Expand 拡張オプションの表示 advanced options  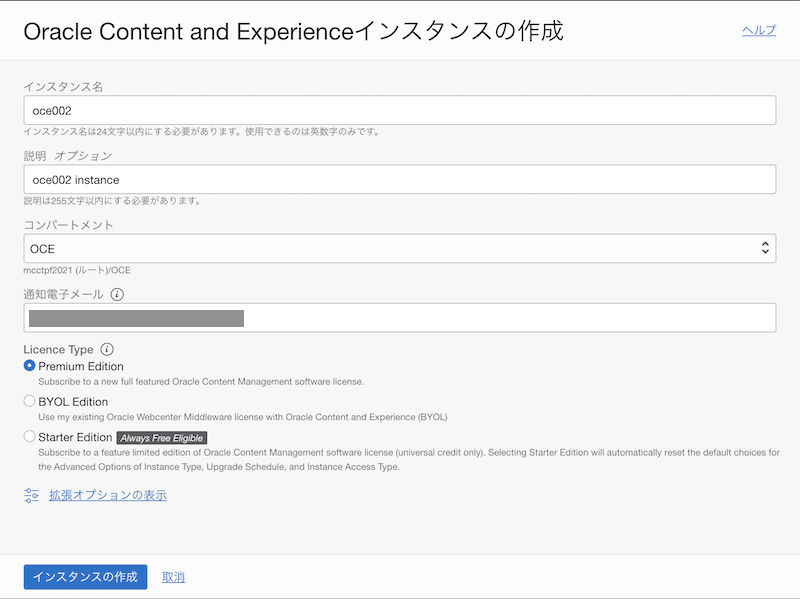pyautogui.click(x=108, y=495)
